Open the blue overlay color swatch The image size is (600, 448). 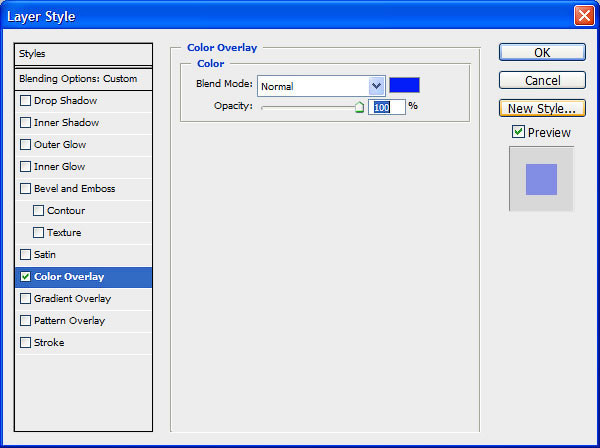(x=404, y=85)
